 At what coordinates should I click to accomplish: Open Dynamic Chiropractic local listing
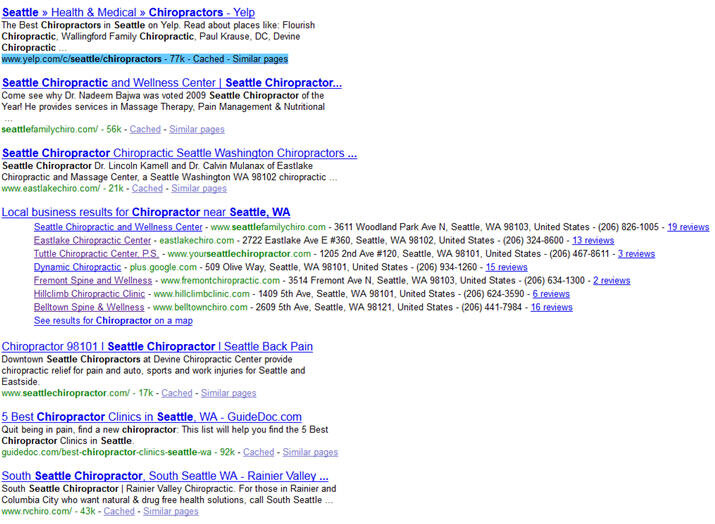click(77, 267)
